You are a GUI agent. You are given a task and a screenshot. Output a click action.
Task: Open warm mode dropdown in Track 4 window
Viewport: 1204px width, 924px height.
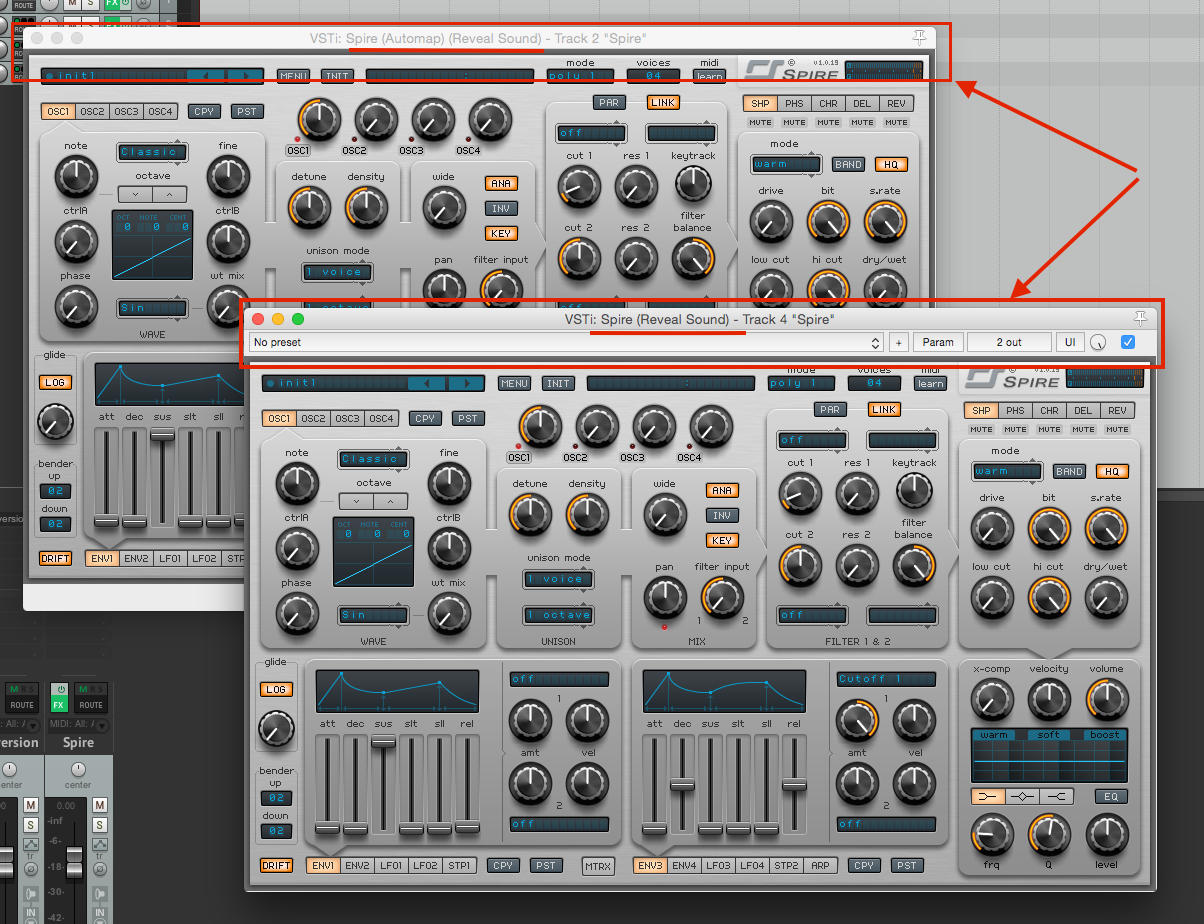[1007, 471]
